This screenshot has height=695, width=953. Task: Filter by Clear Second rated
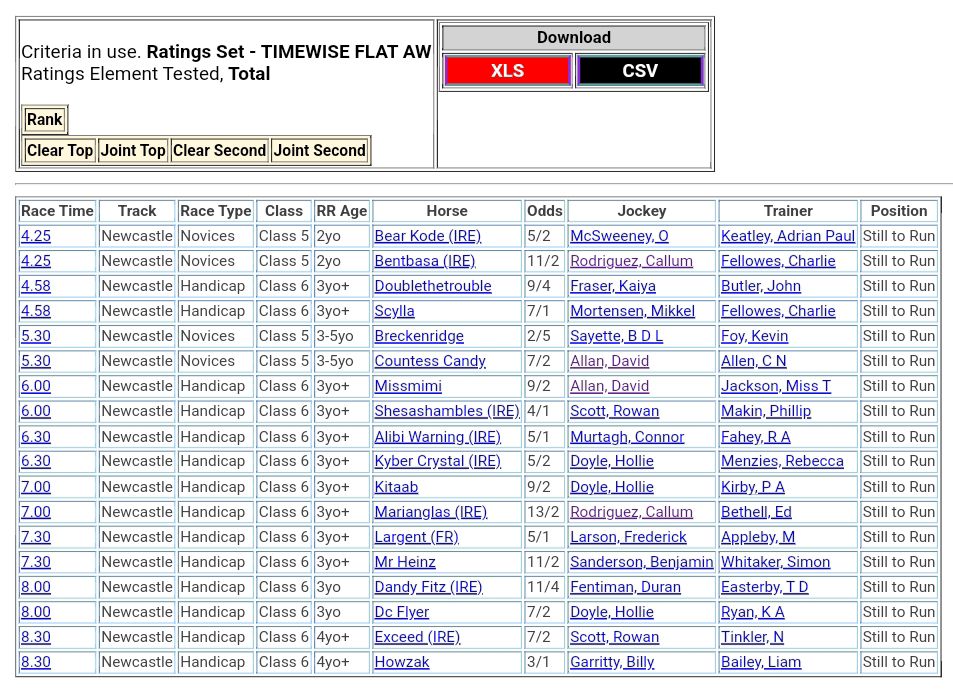(x=219, y=151)
